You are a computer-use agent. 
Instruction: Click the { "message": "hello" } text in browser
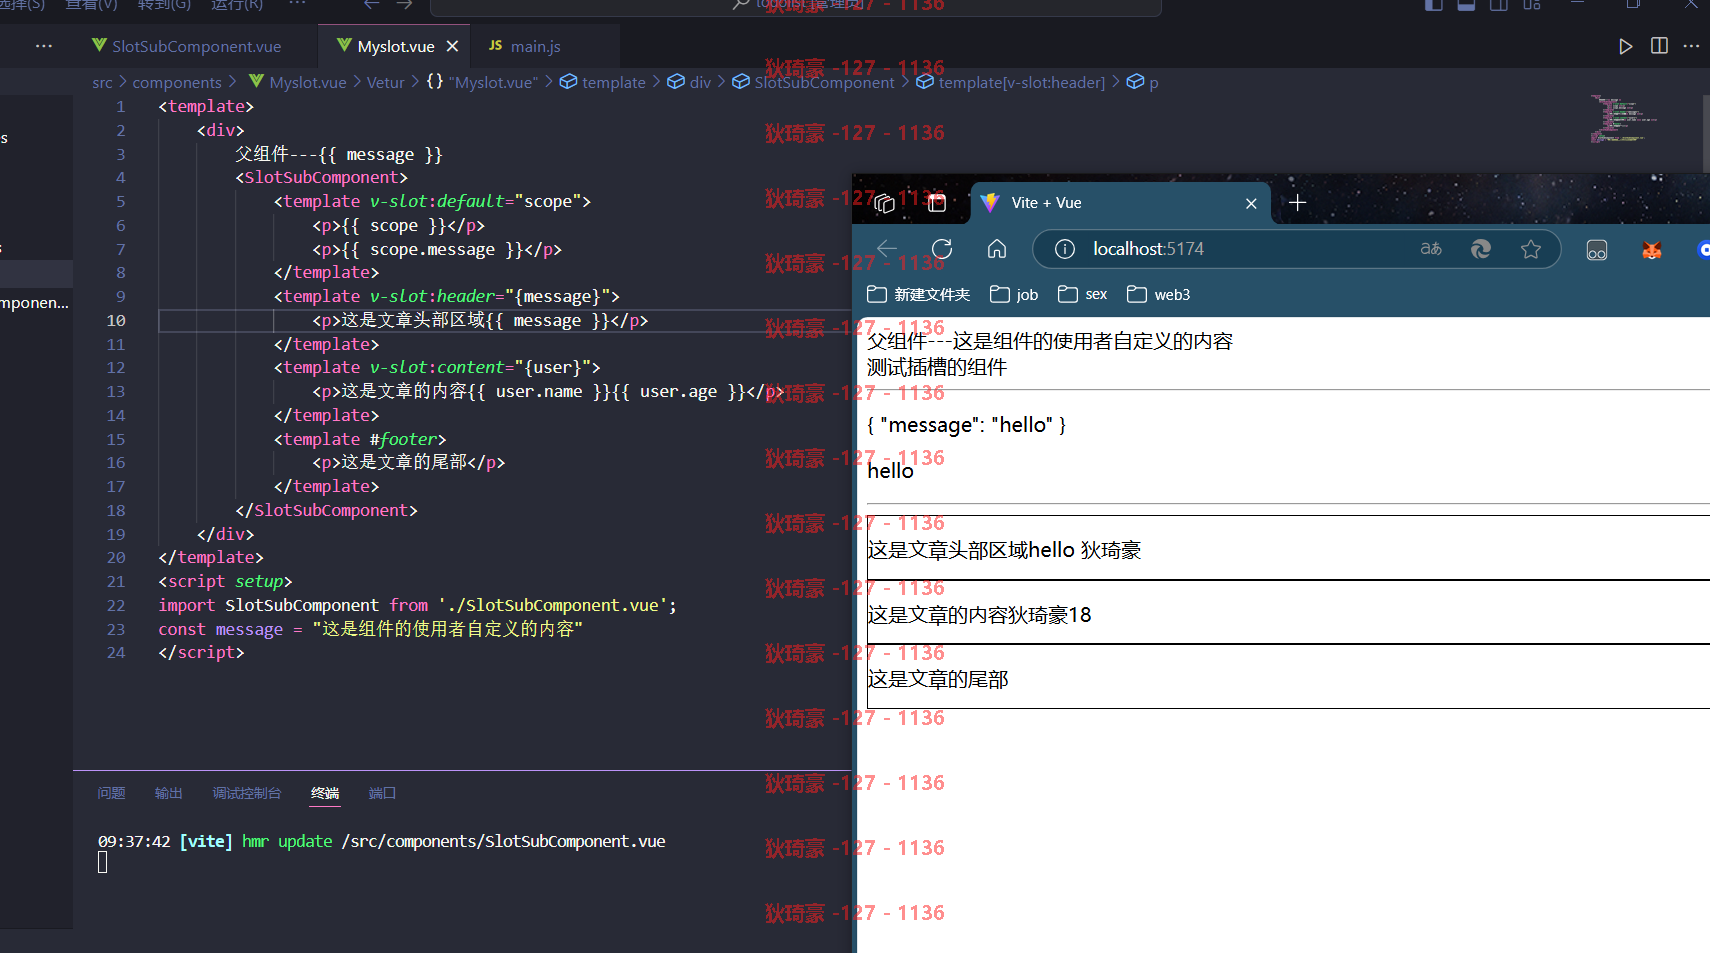(x=966, y=425)
